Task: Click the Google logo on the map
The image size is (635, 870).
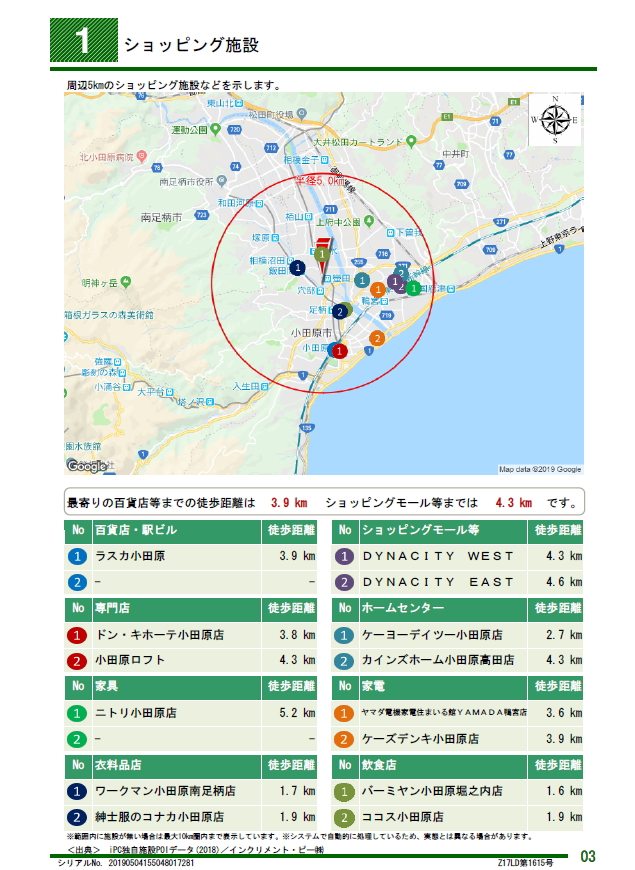Action: click(x=87, y=466)
